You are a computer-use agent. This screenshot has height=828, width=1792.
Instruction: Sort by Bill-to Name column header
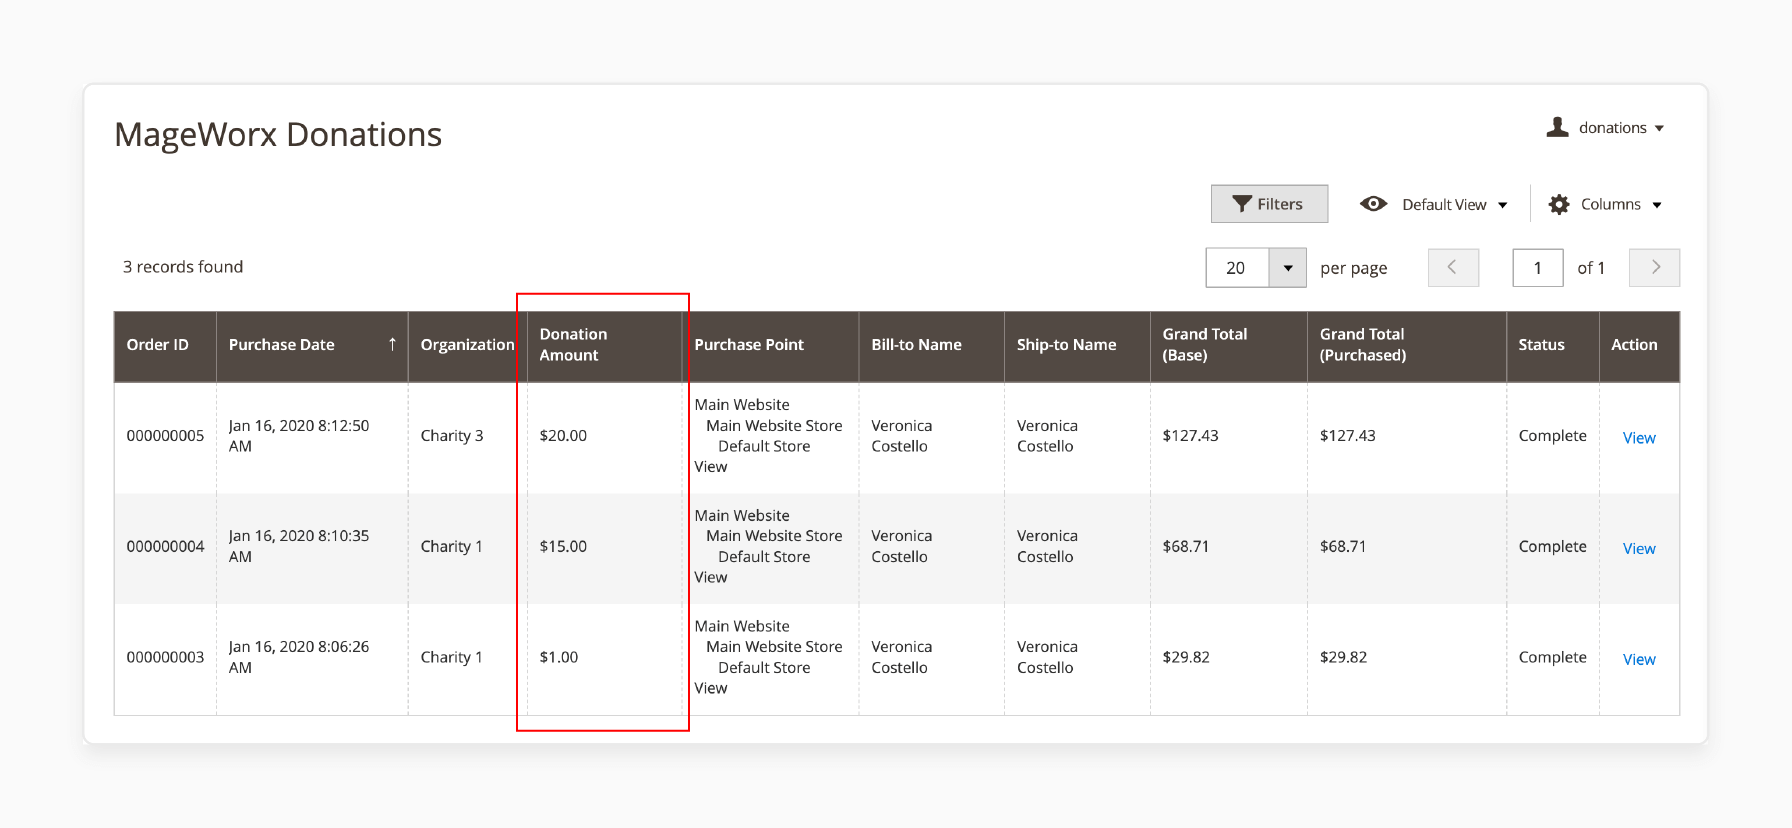pos(931,345)
